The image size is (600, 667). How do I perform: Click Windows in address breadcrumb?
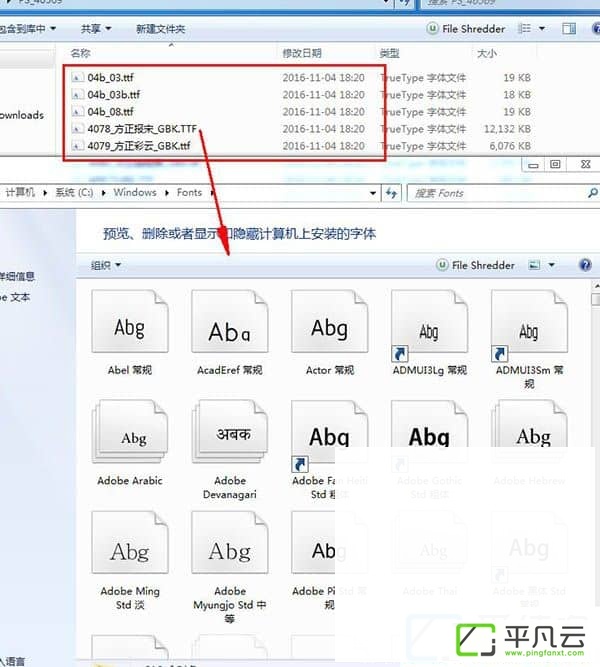tap(135, 193)
